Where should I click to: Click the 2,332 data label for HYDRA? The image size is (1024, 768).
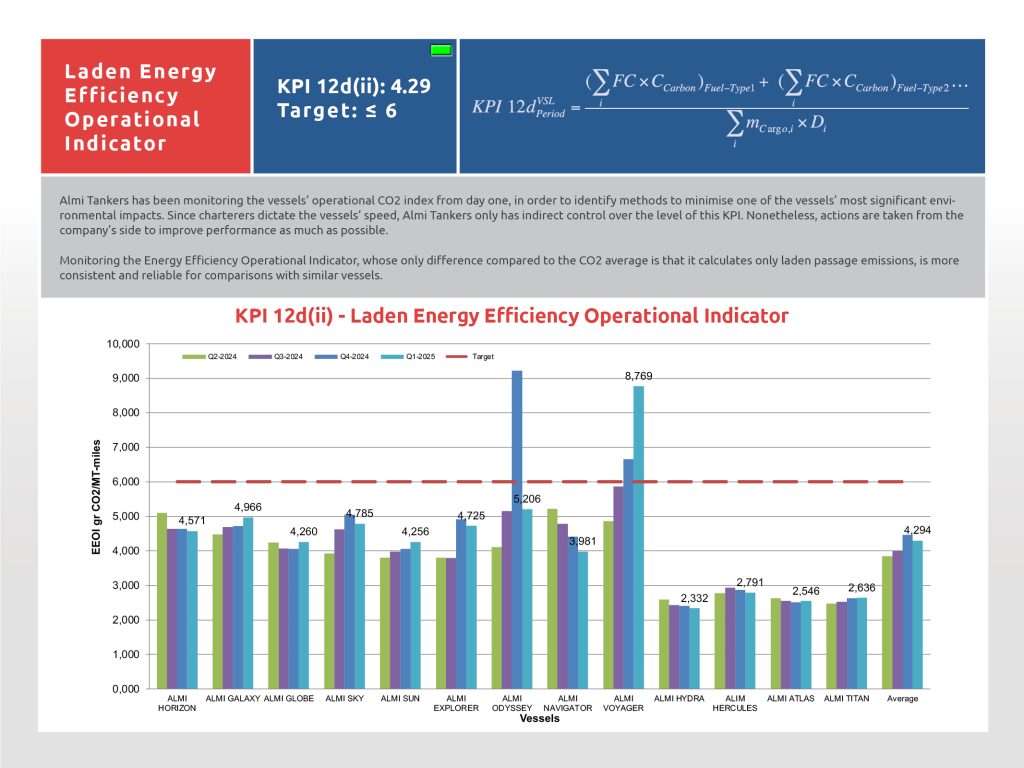(x=694, y=598)
